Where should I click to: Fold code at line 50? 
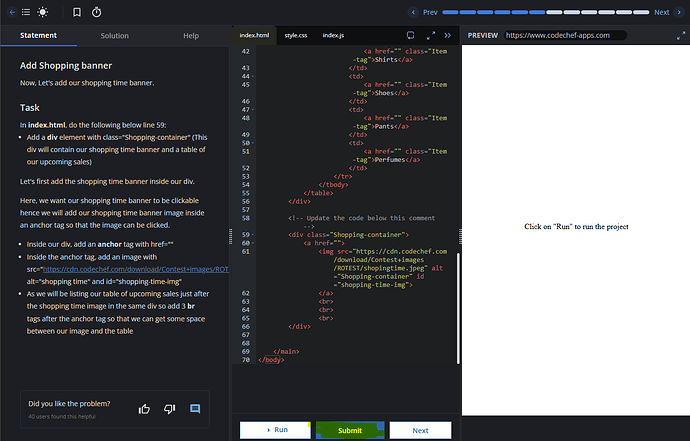(x=253, y=143)
